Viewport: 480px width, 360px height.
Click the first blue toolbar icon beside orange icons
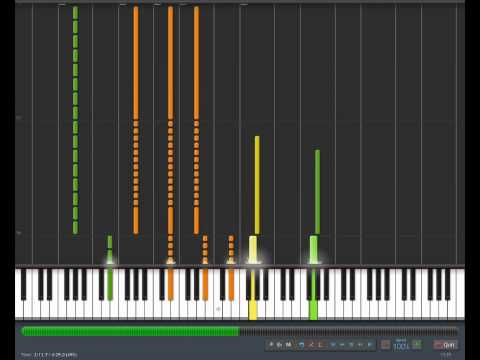[301, 345]
